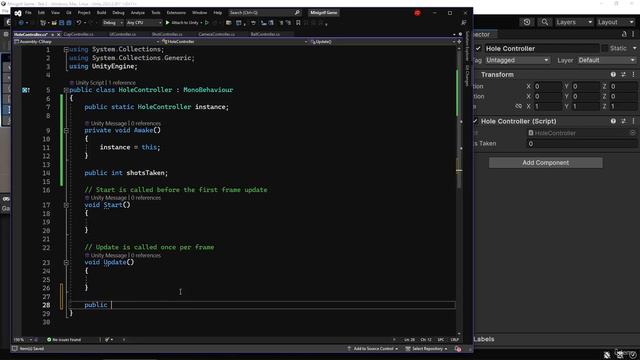The width and height of the screenshot is (640, 360).
Task: Open the Edit menu
Action: [41, 13]
